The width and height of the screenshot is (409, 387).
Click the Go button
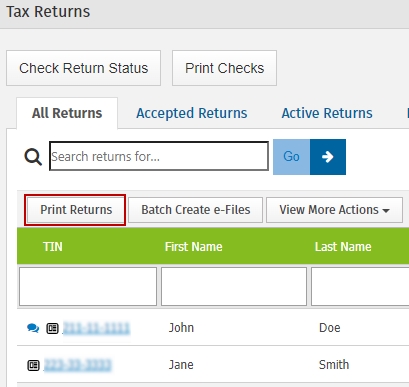[x=291, y=157]
